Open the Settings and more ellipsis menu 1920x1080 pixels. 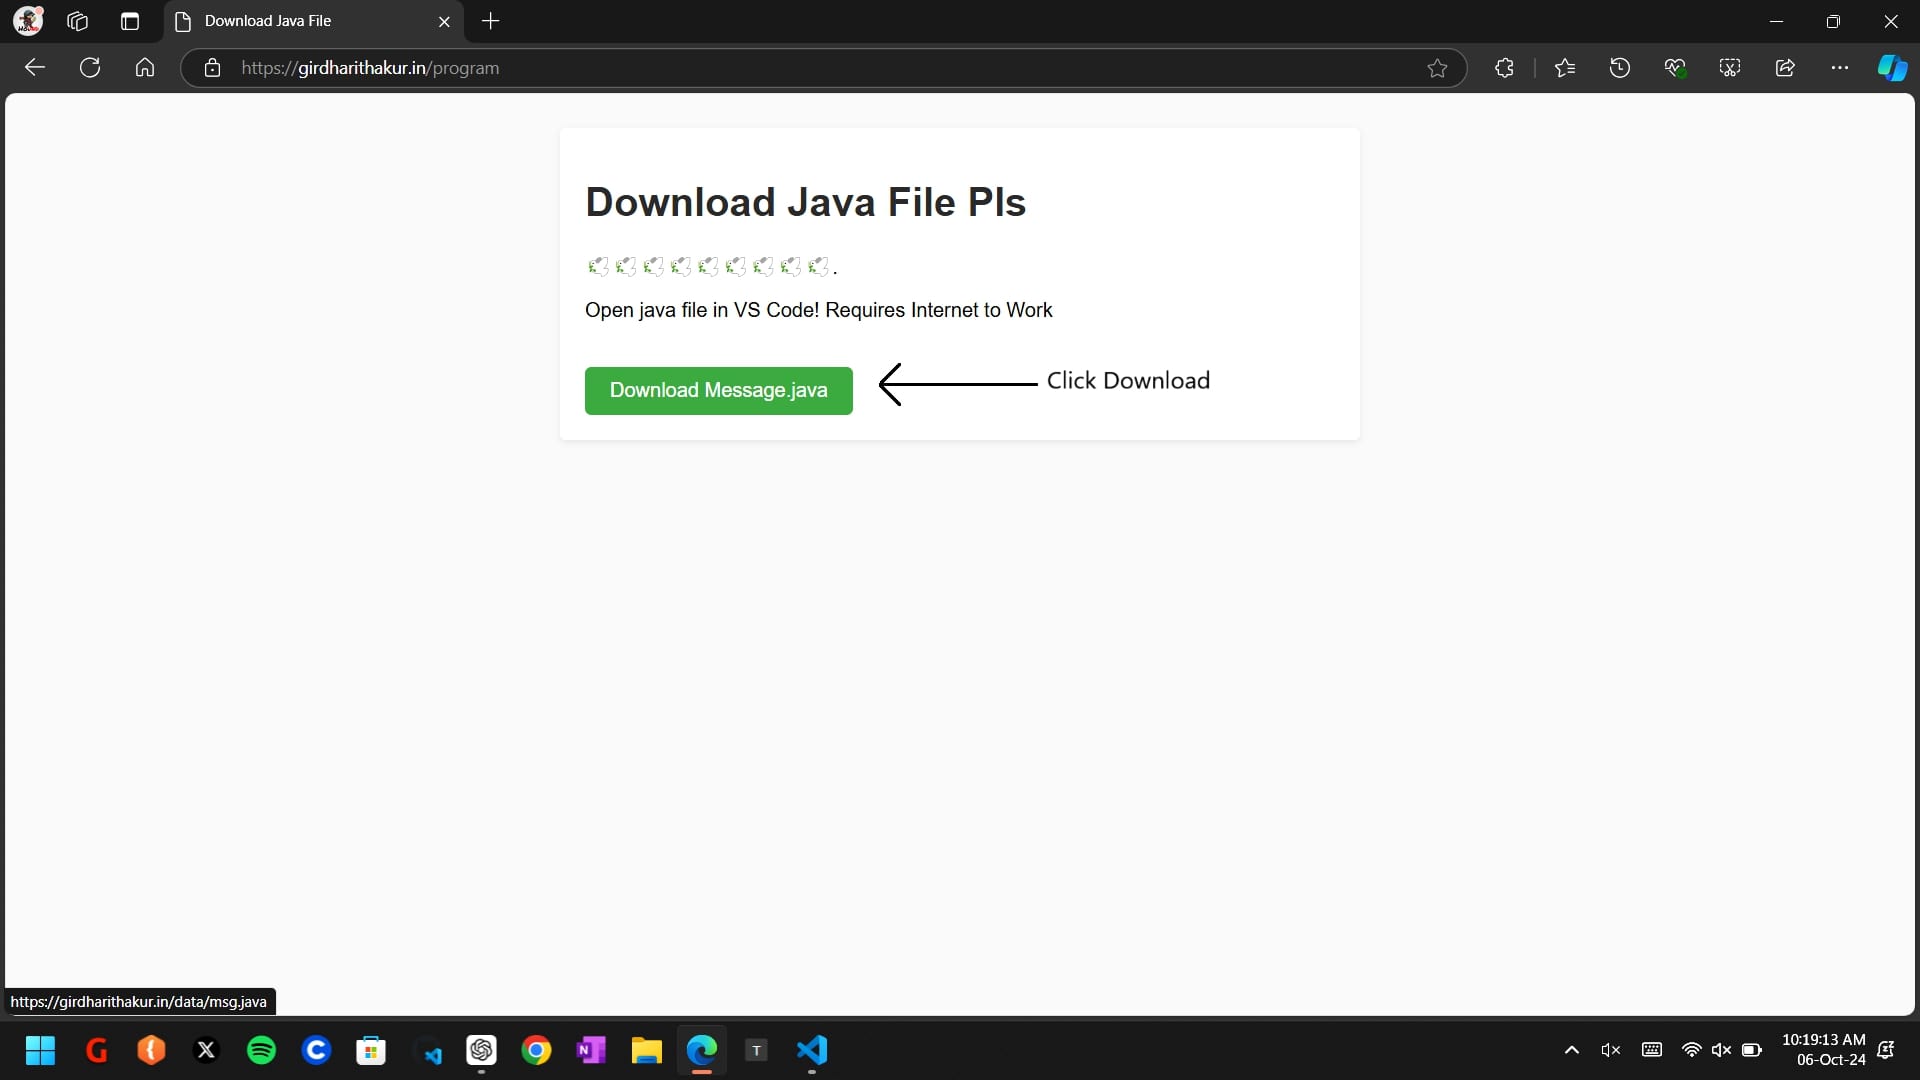click(1840, 68)
